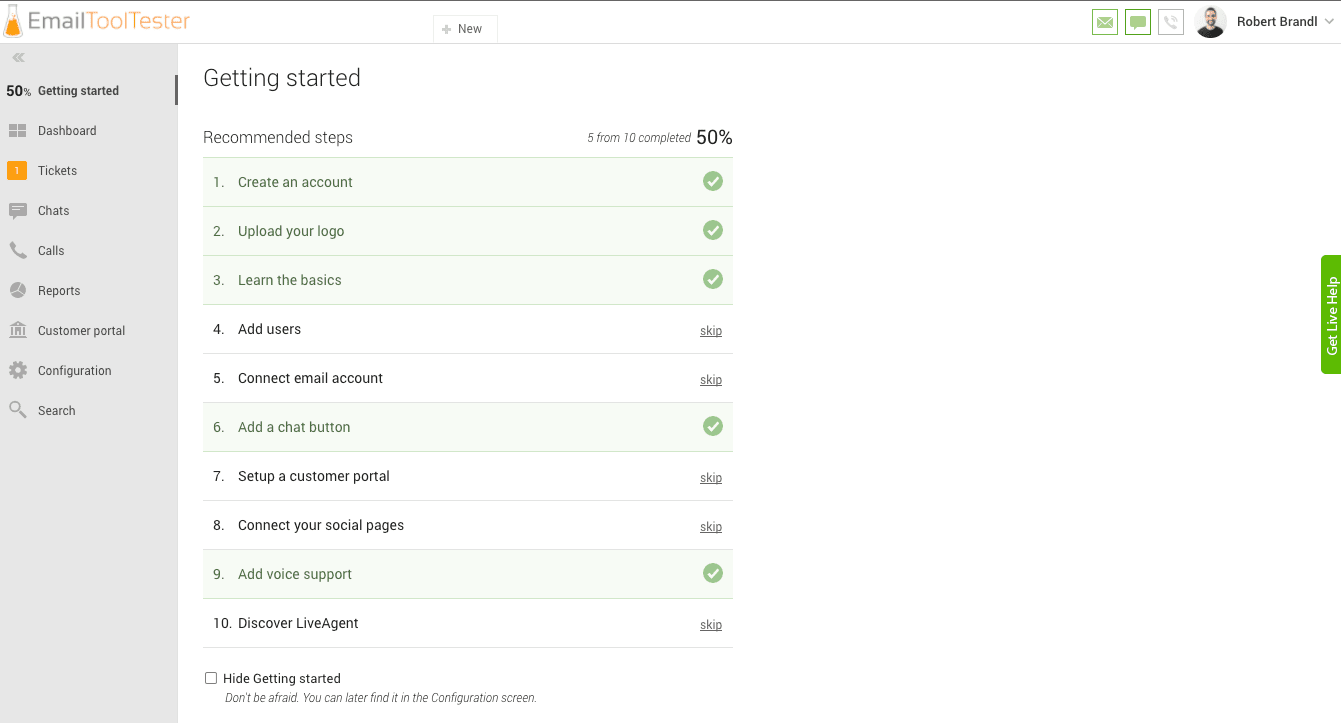This screenshot has height=723, width=1341.
Task: Go to Dashboard menu item
Action: click(x=67, y=131)
